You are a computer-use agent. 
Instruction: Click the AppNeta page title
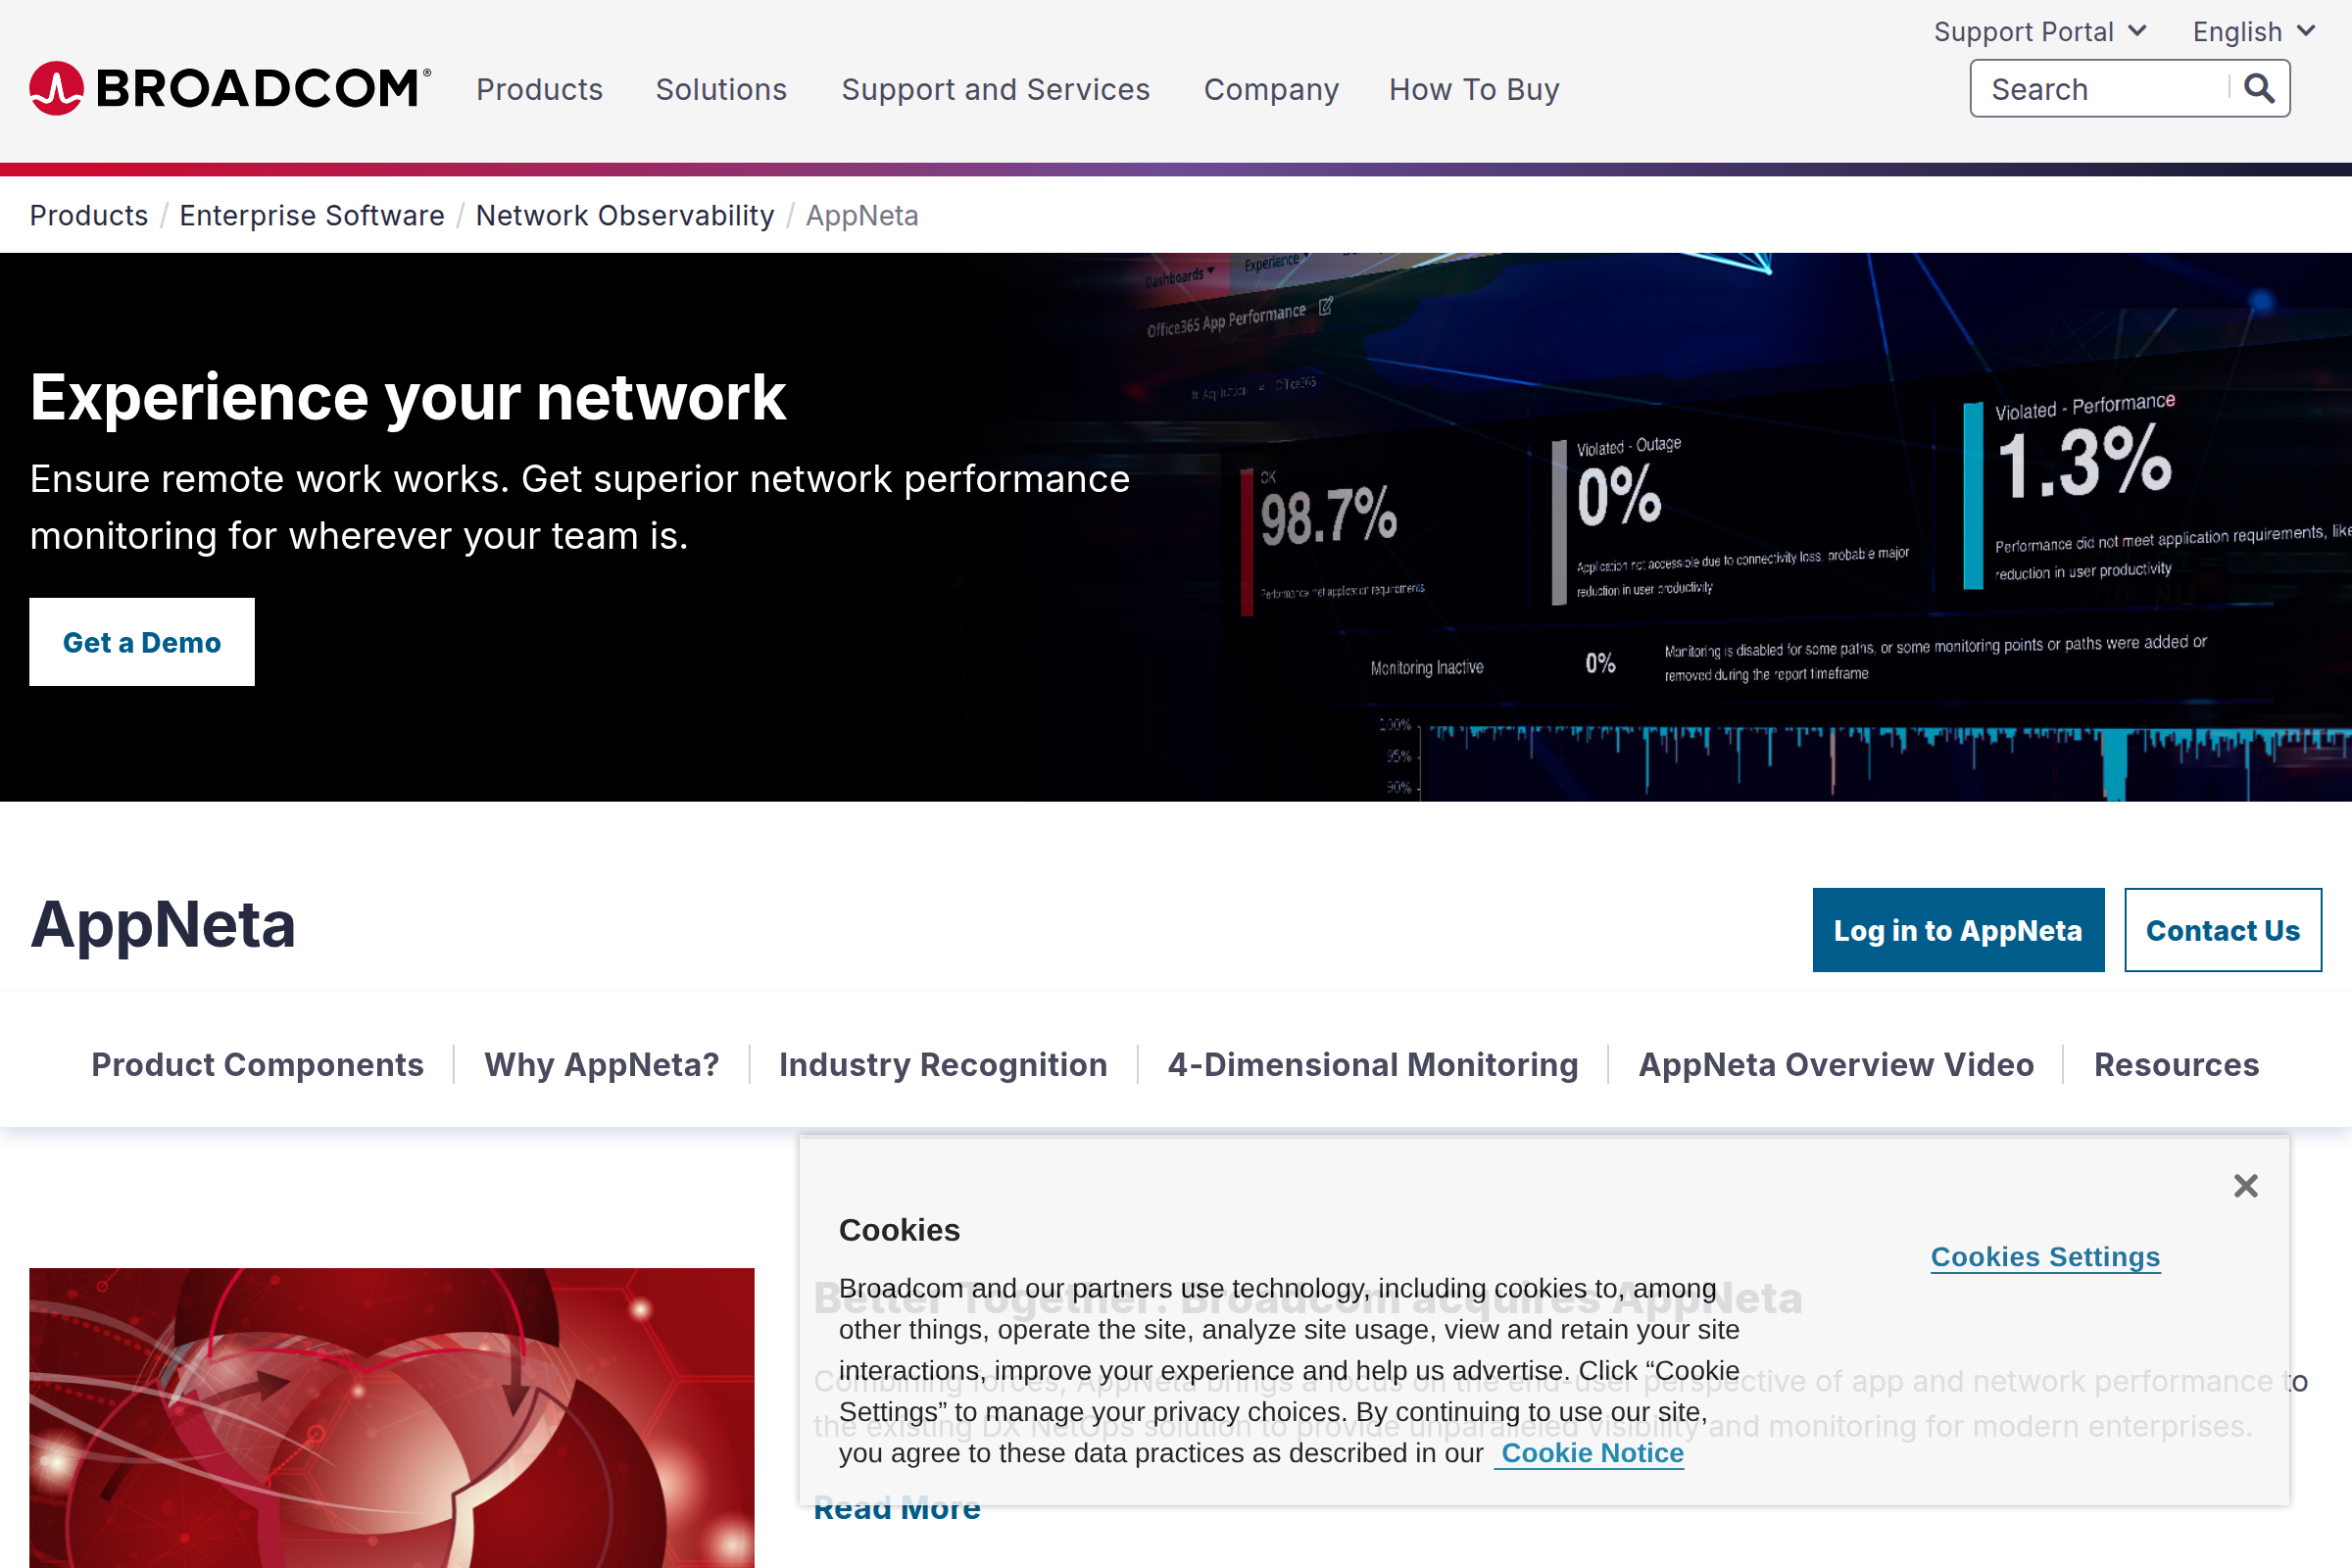(163, 925)
